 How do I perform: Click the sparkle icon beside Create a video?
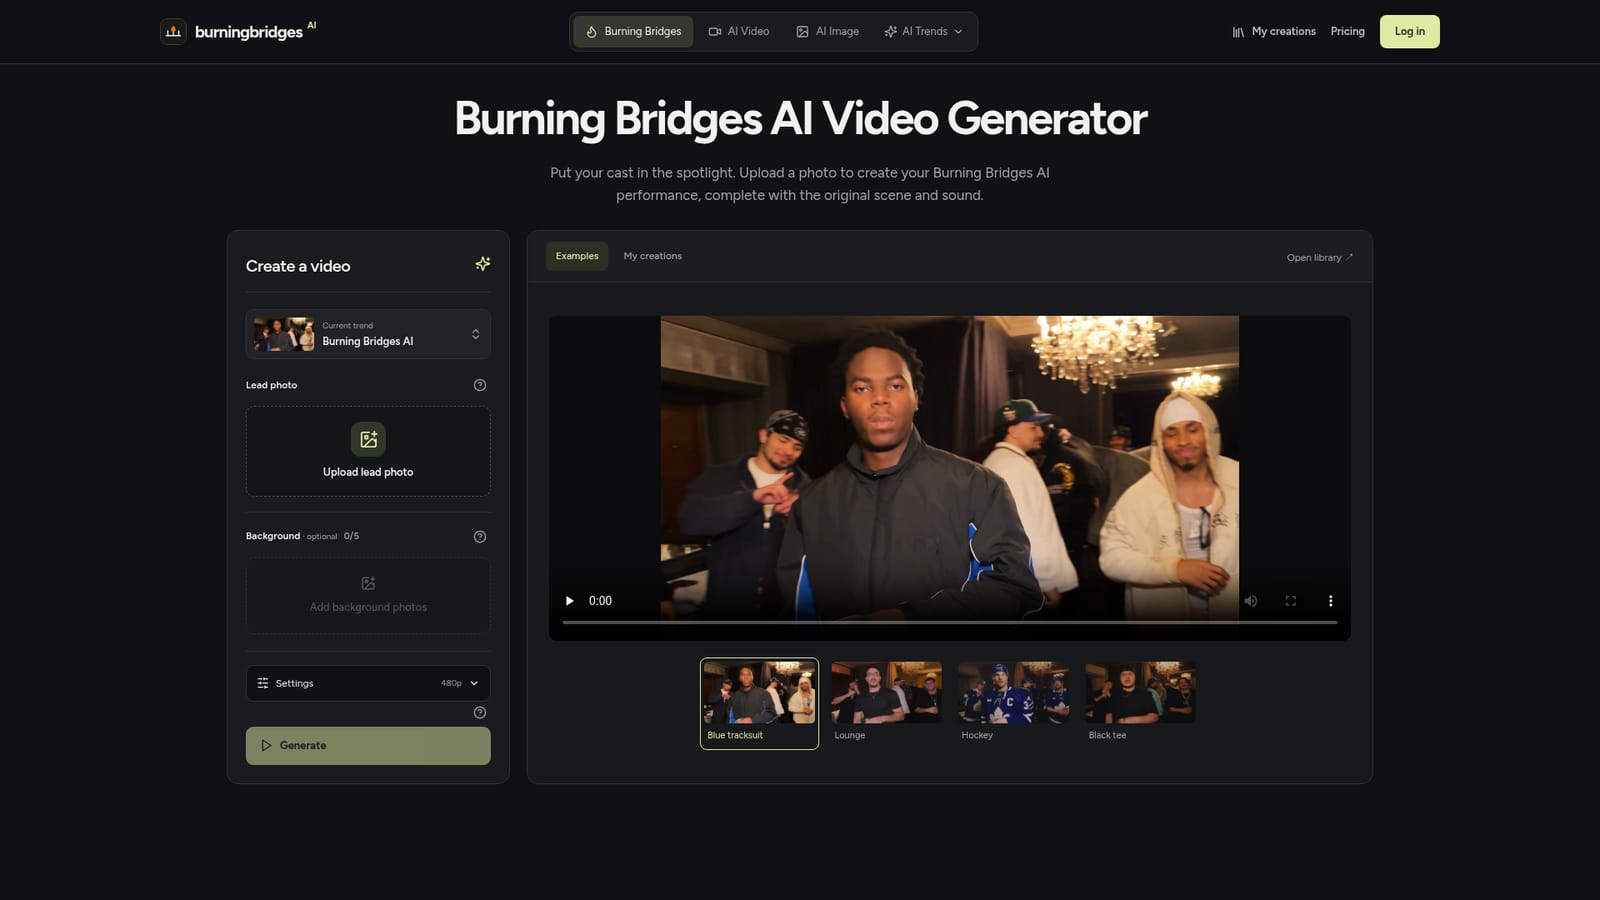coord(483,264)
